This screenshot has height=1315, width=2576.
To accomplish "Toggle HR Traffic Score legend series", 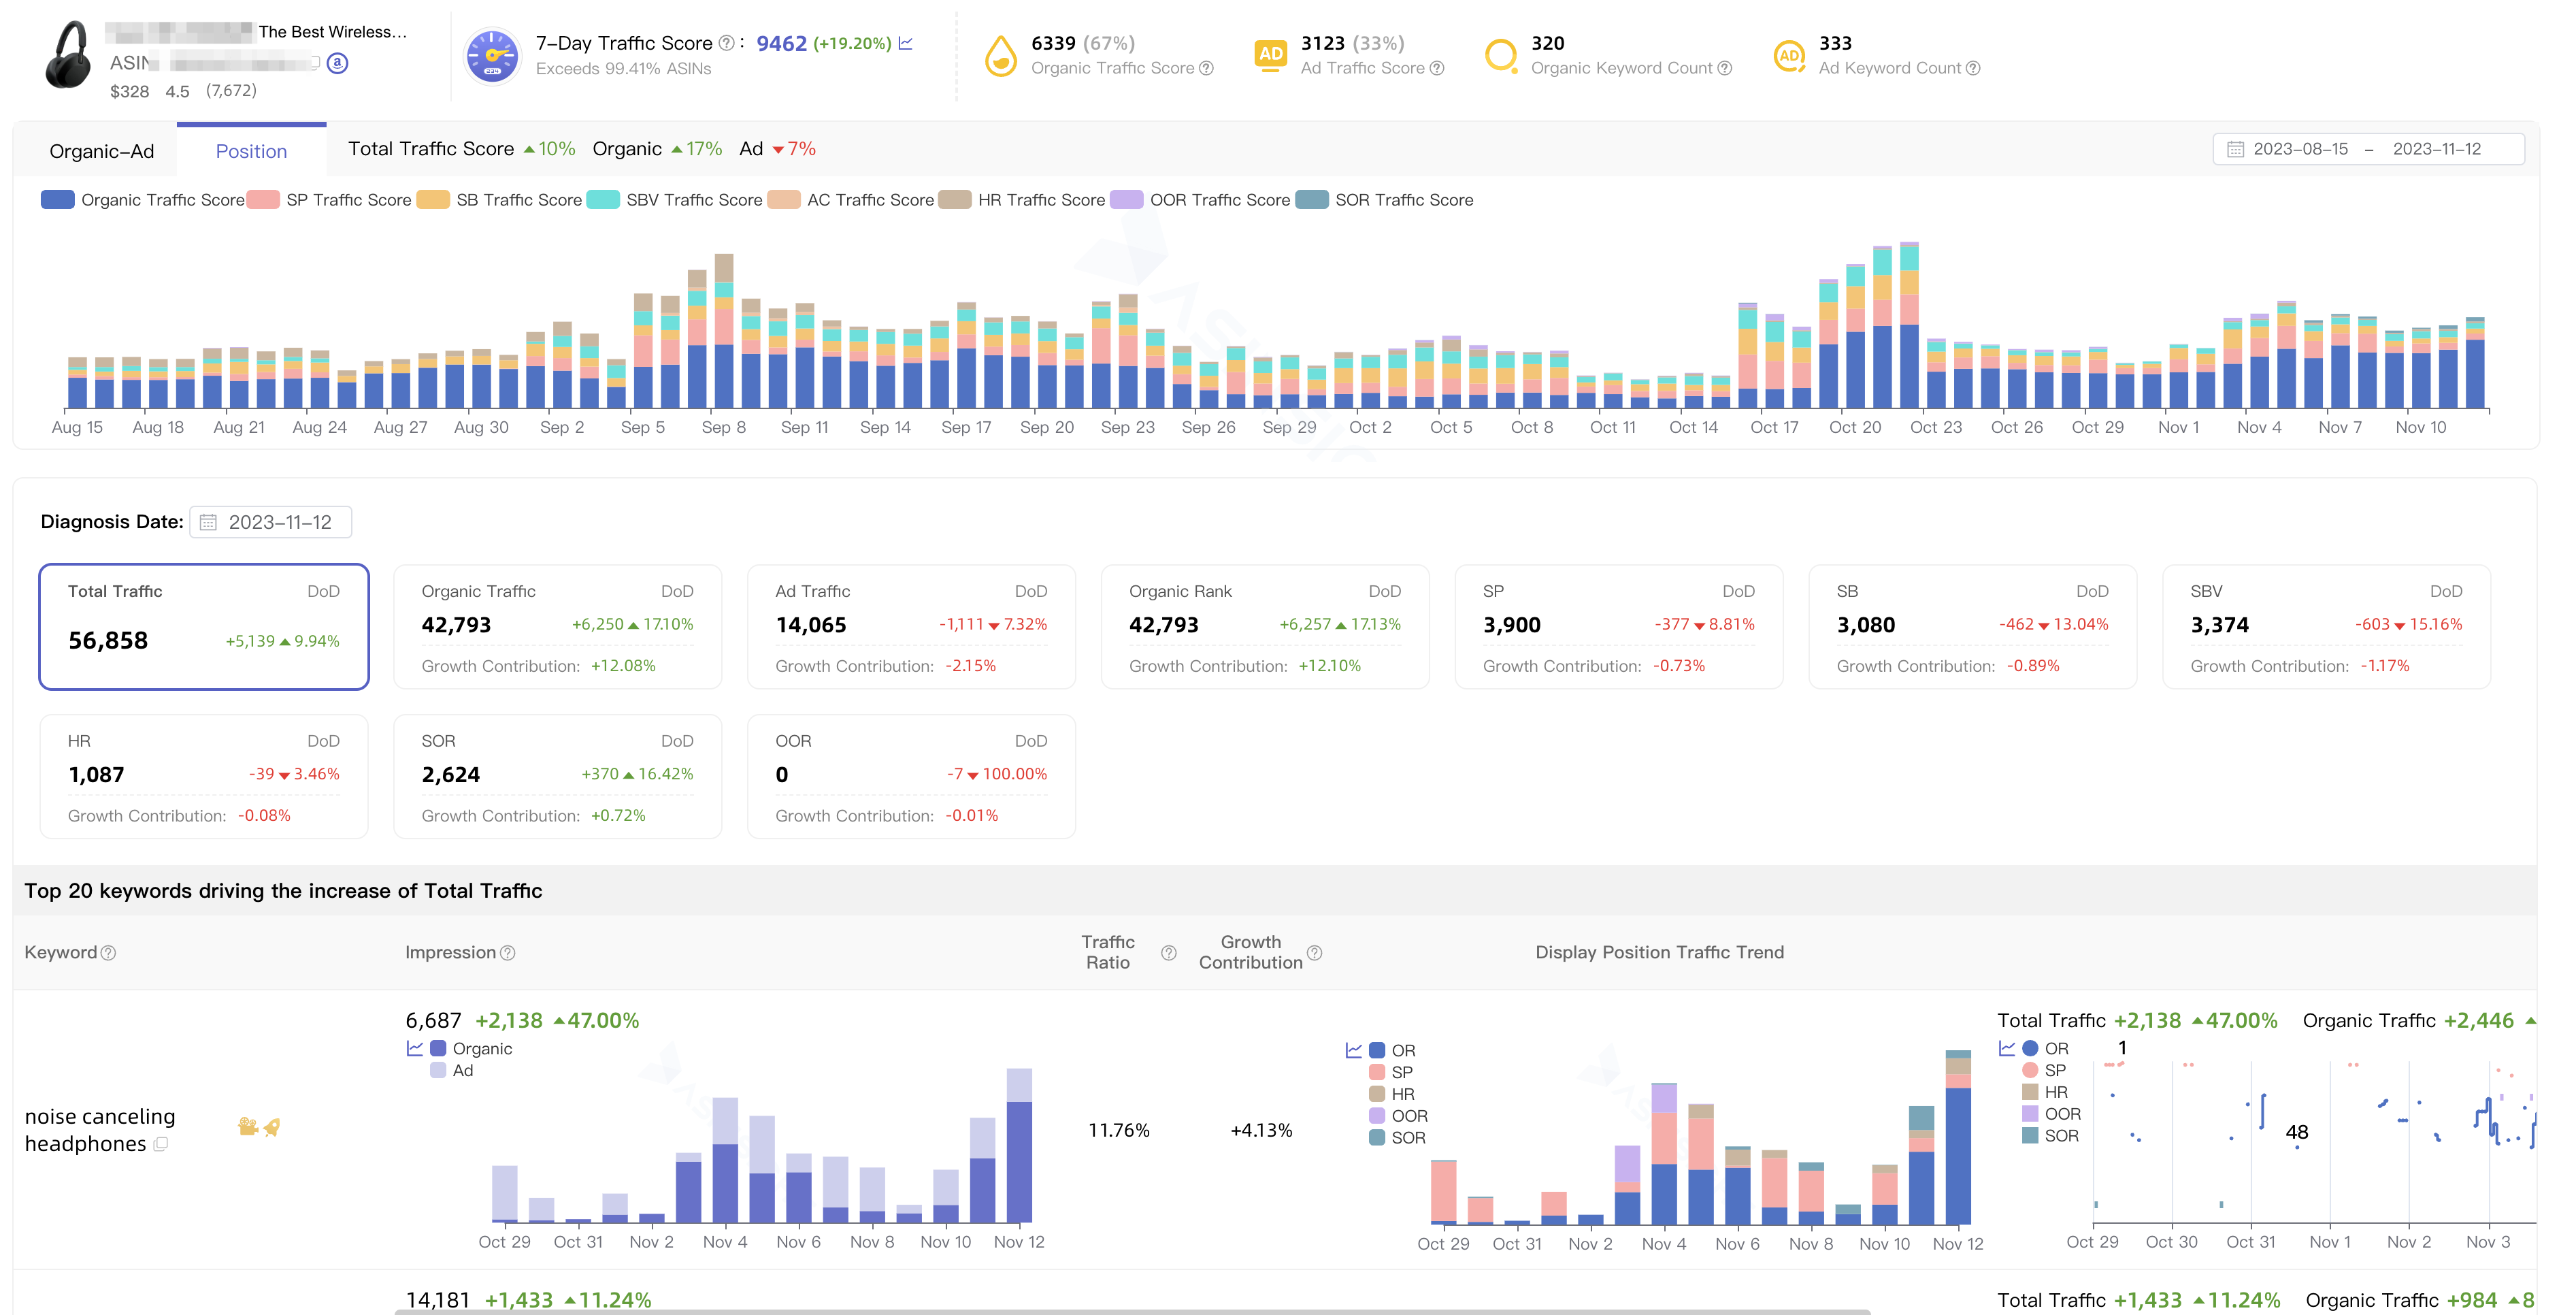I will coord(1023,200).
